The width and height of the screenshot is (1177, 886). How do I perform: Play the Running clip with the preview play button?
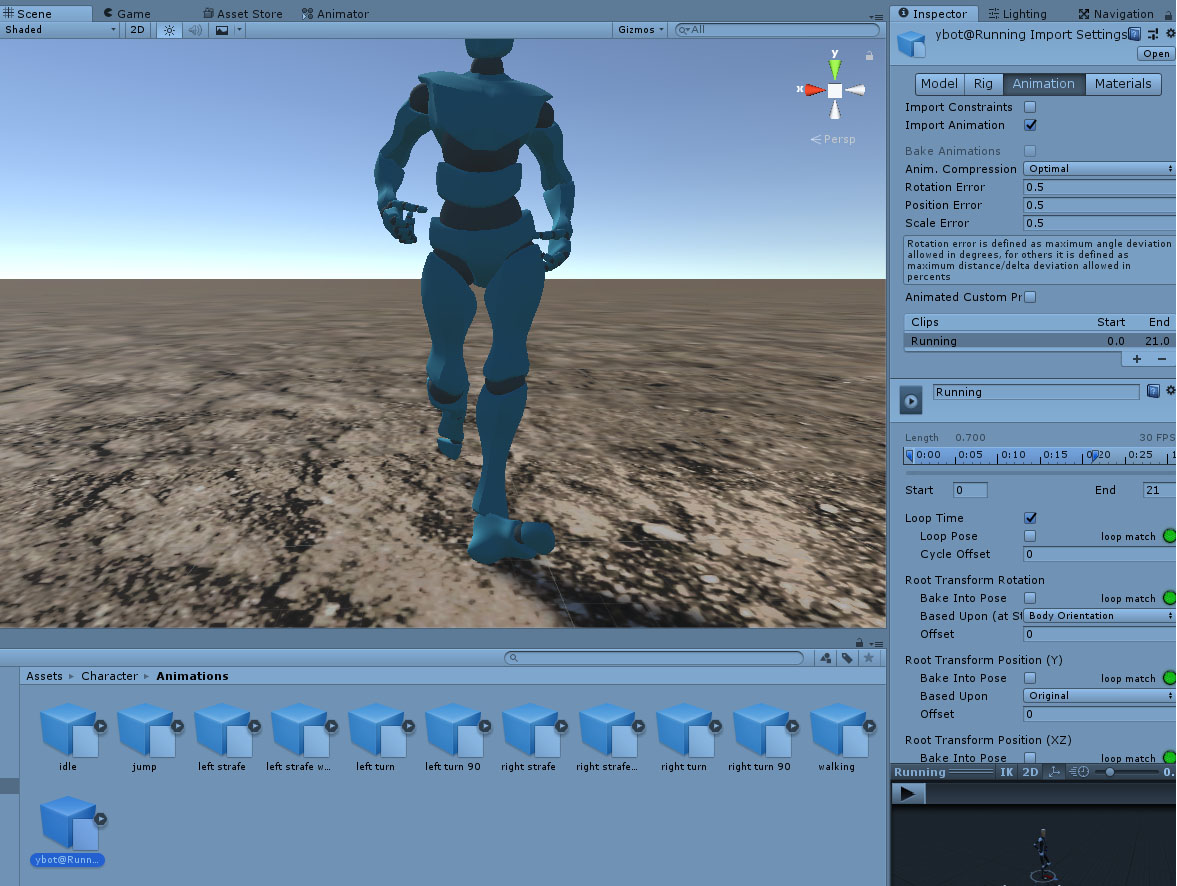pyautogui.click(x=909, y=400)
